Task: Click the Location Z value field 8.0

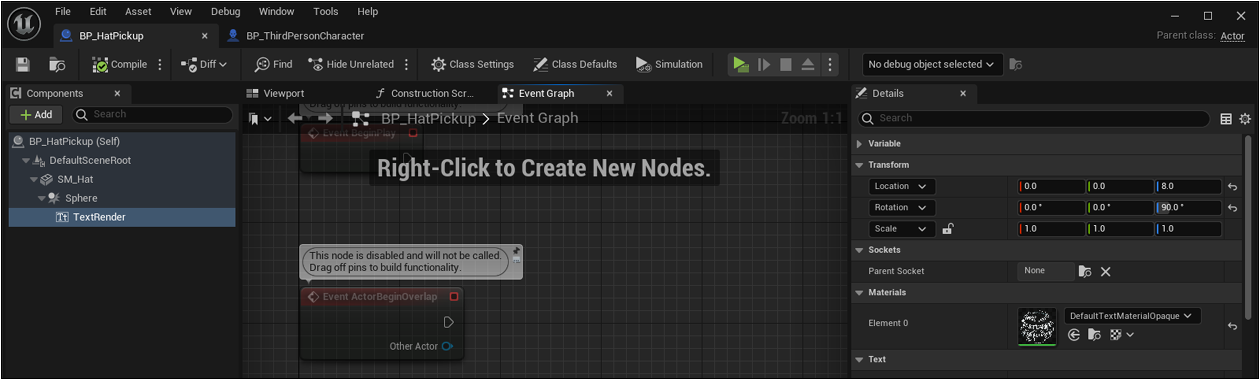Action: coord(1188,186)
